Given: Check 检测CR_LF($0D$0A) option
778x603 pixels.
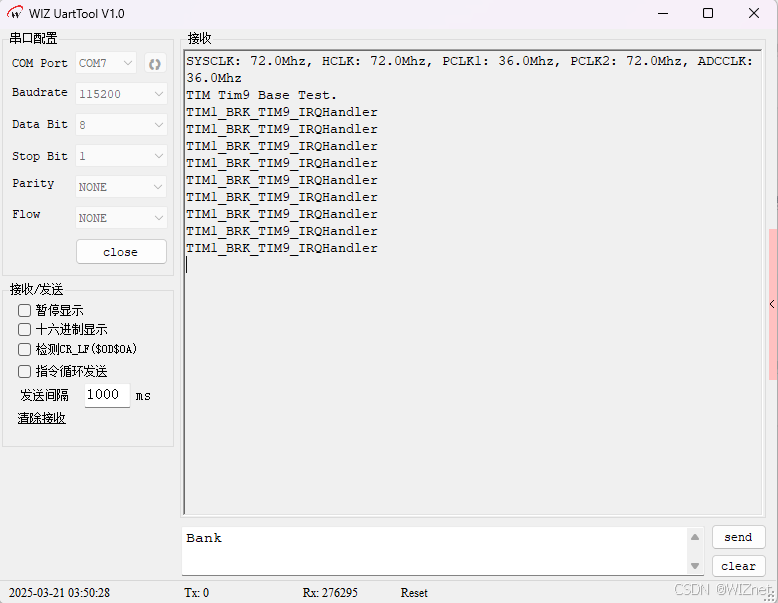Looking at the screenshot, I should (24, 349).
